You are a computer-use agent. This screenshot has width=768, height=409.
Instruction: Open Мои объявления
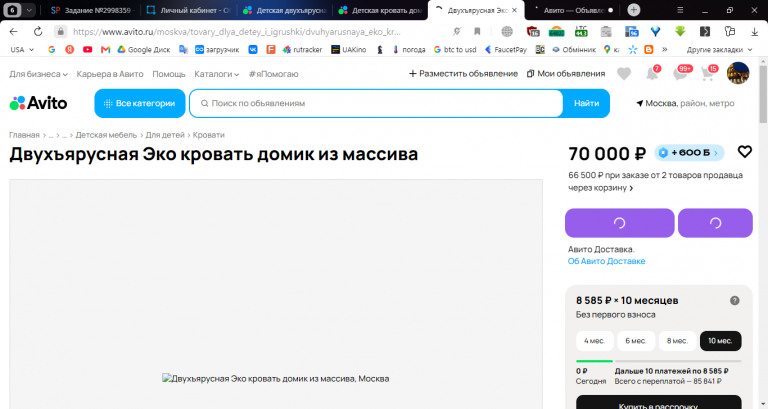566,73
